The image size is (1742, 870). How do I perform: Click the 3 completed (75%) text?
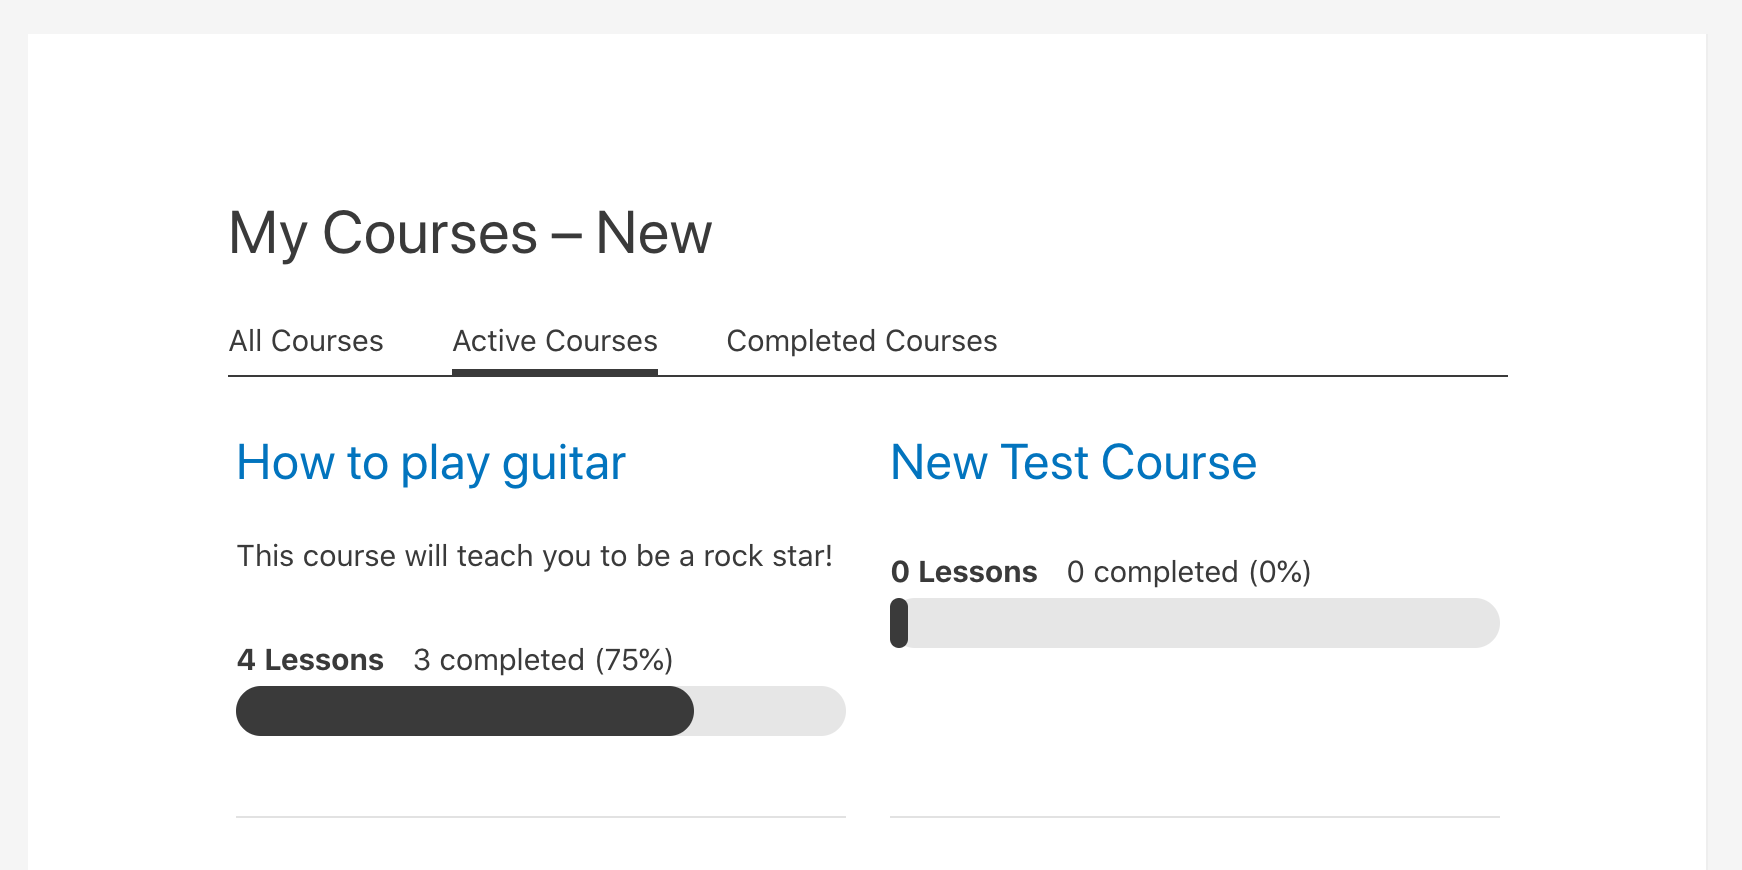pyautogui.click(x=543, y=660)
